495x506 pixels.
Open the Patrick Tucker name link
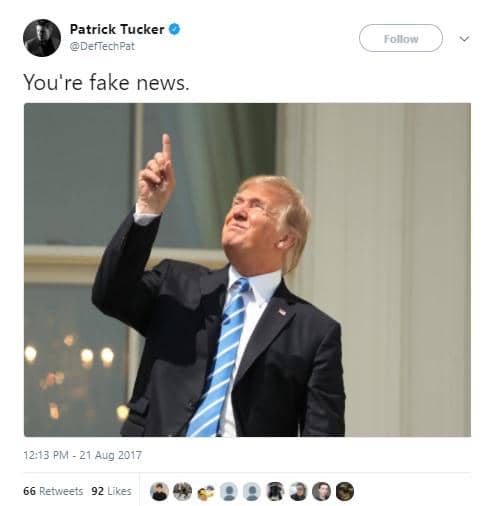(x=117, y=29)
